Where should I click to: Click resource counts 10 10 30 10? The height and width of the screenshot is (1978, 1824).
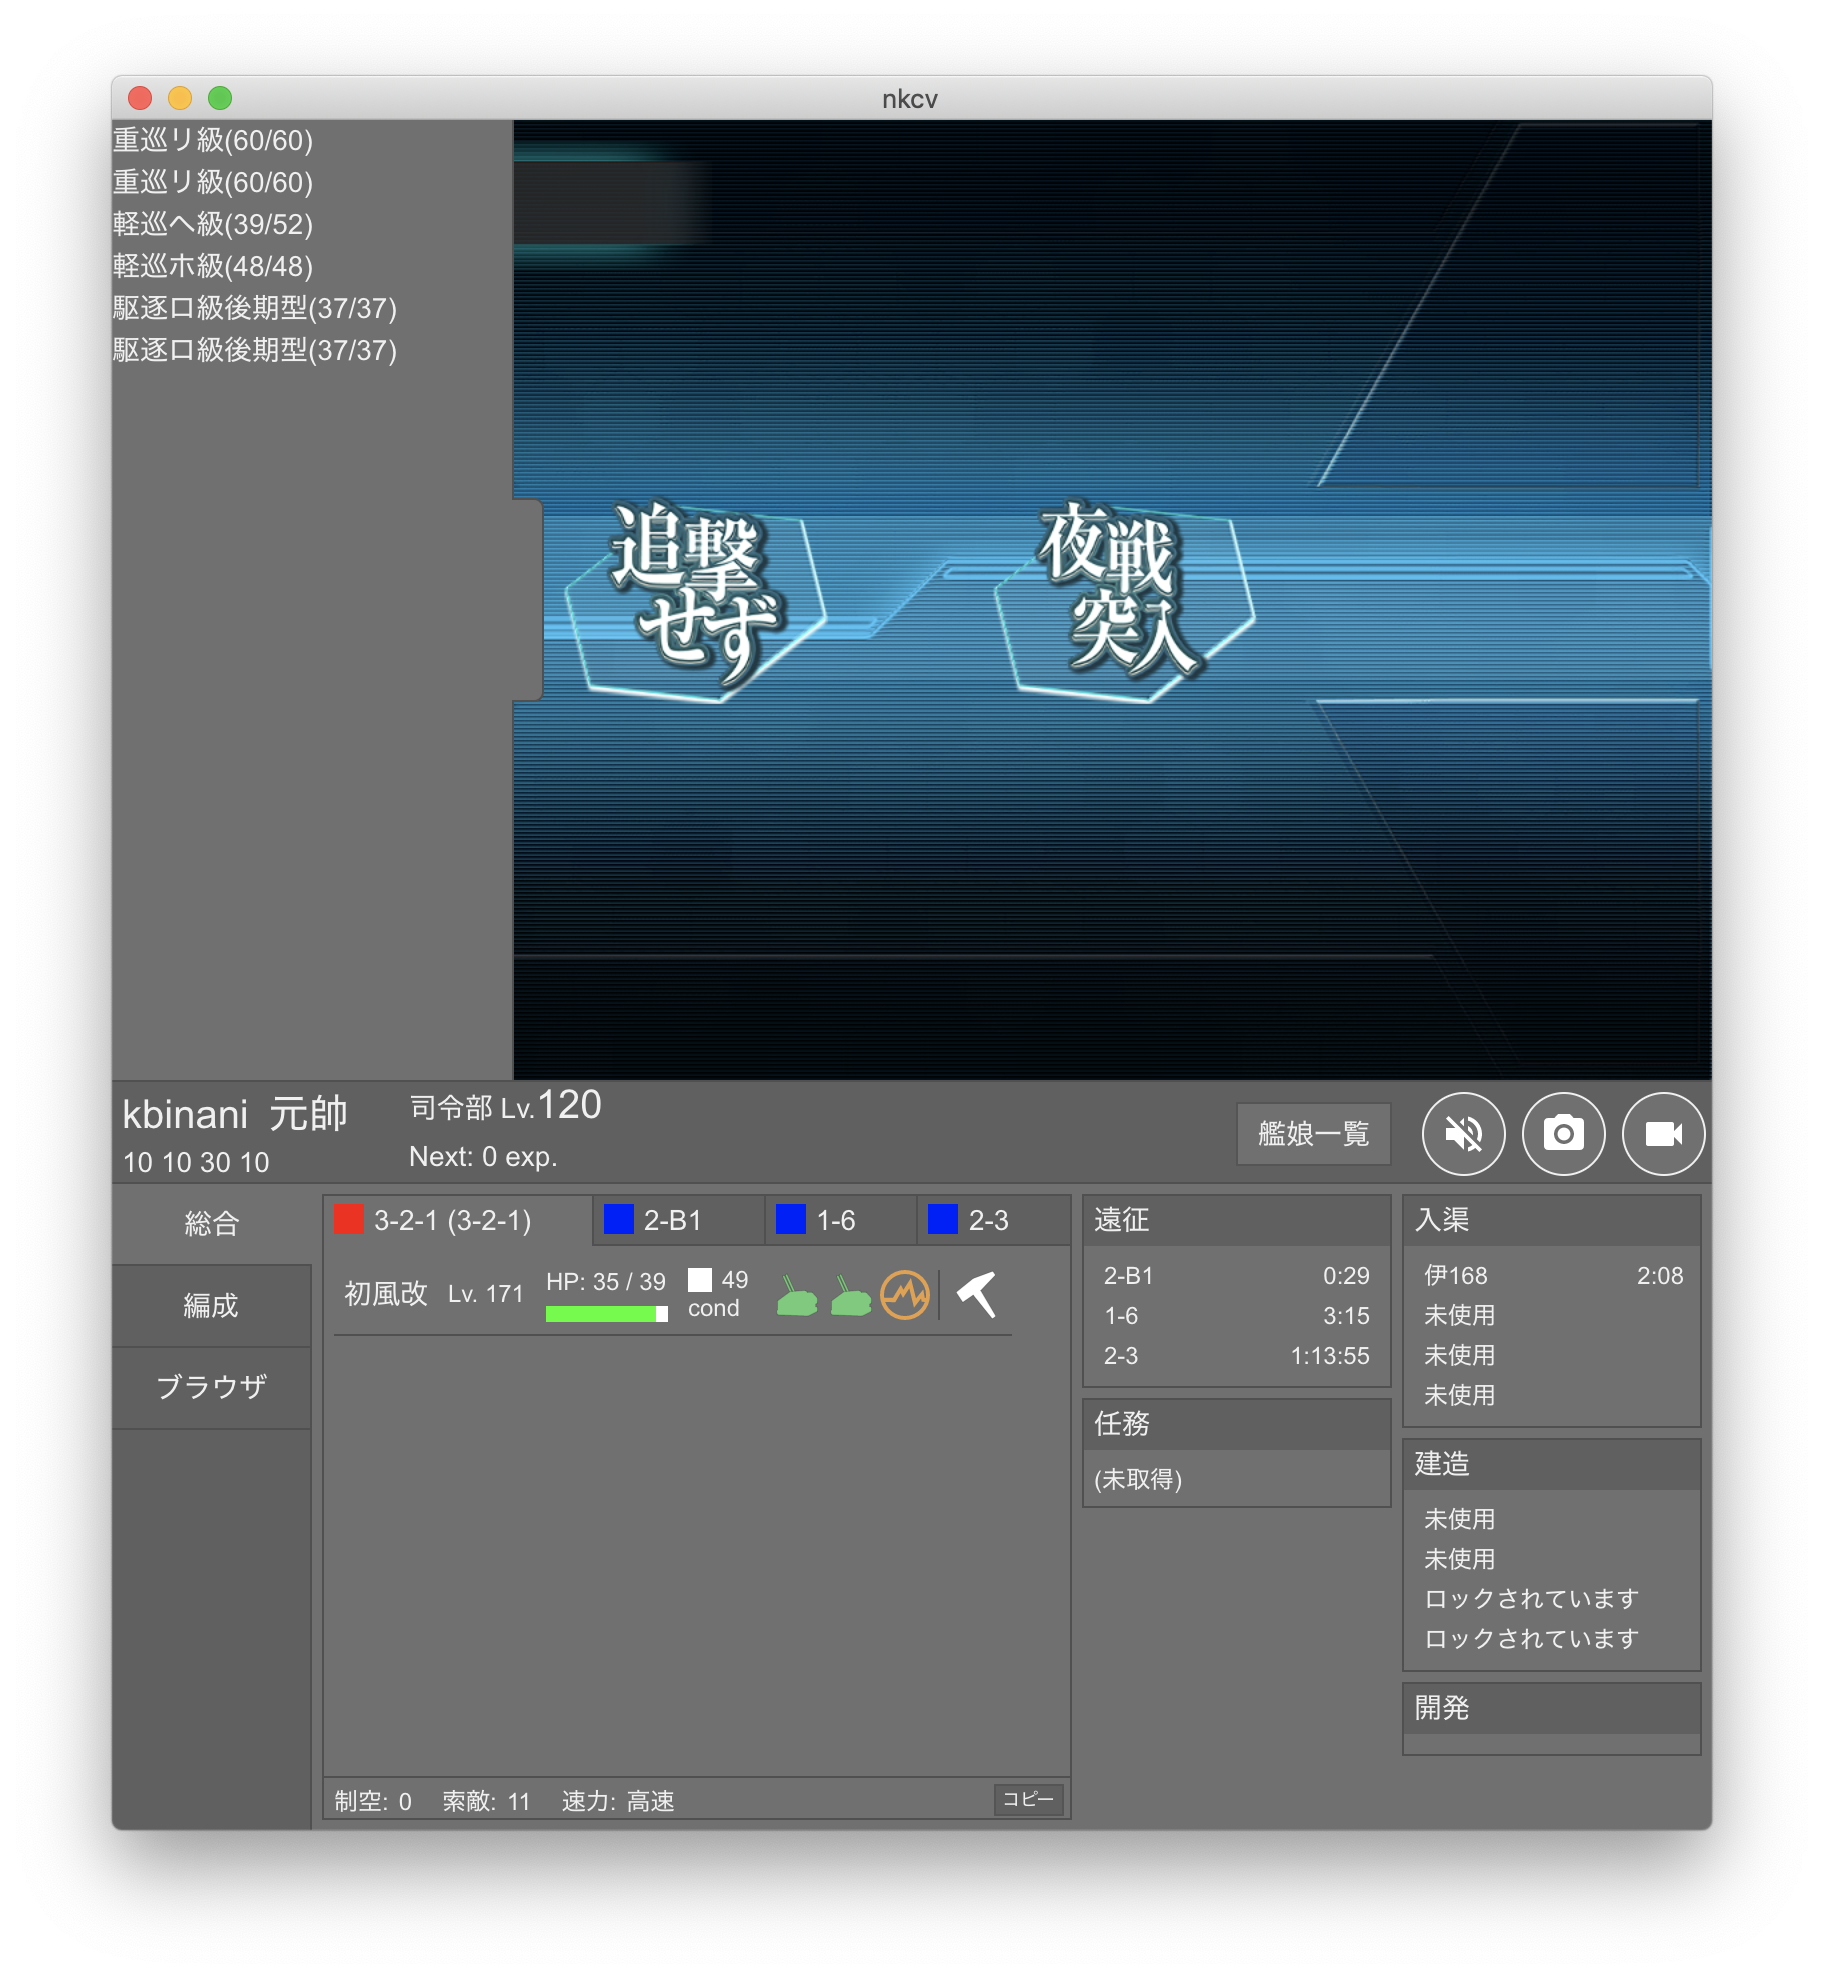[196, 1162]
